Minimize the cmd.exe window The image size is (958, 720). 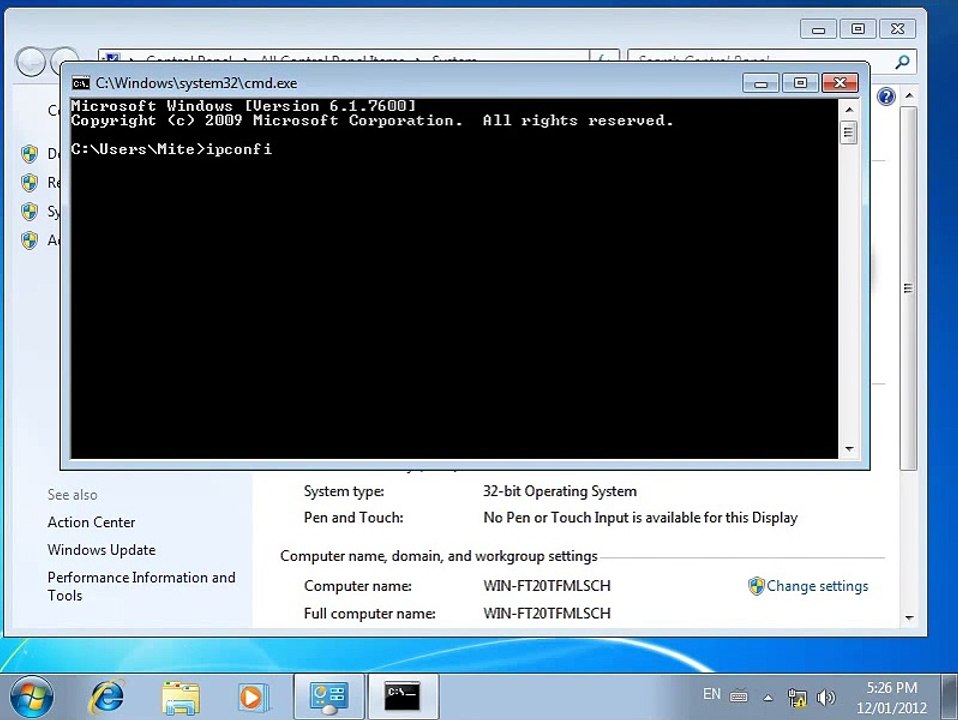(x=761, y=83)
